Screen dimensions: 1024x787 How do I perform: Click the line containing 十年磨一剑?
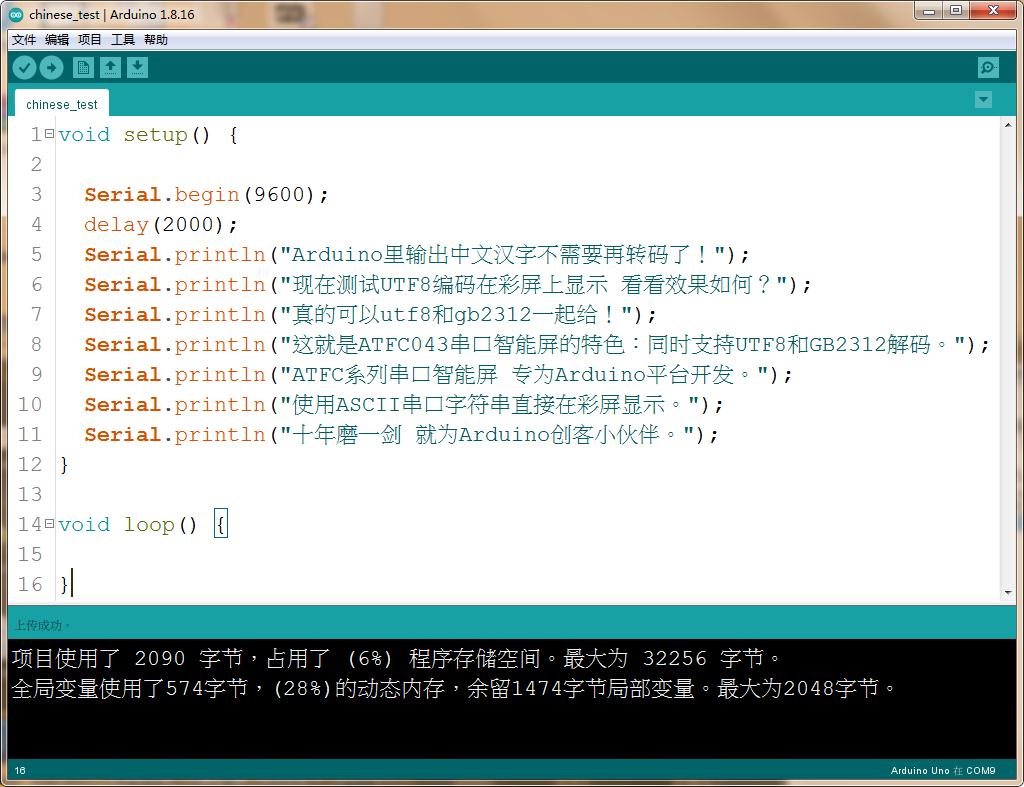pos(401,435)
